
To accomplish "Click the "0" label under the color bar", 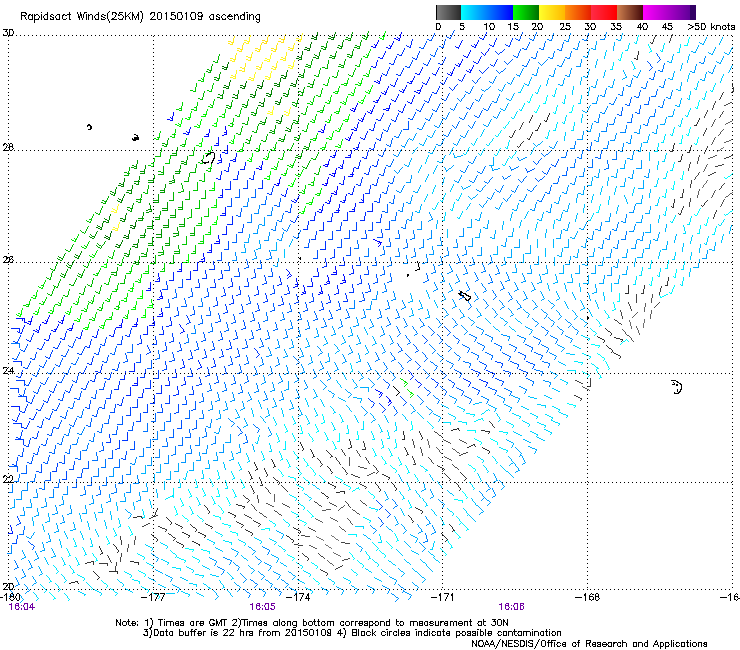I will [438, 27].
